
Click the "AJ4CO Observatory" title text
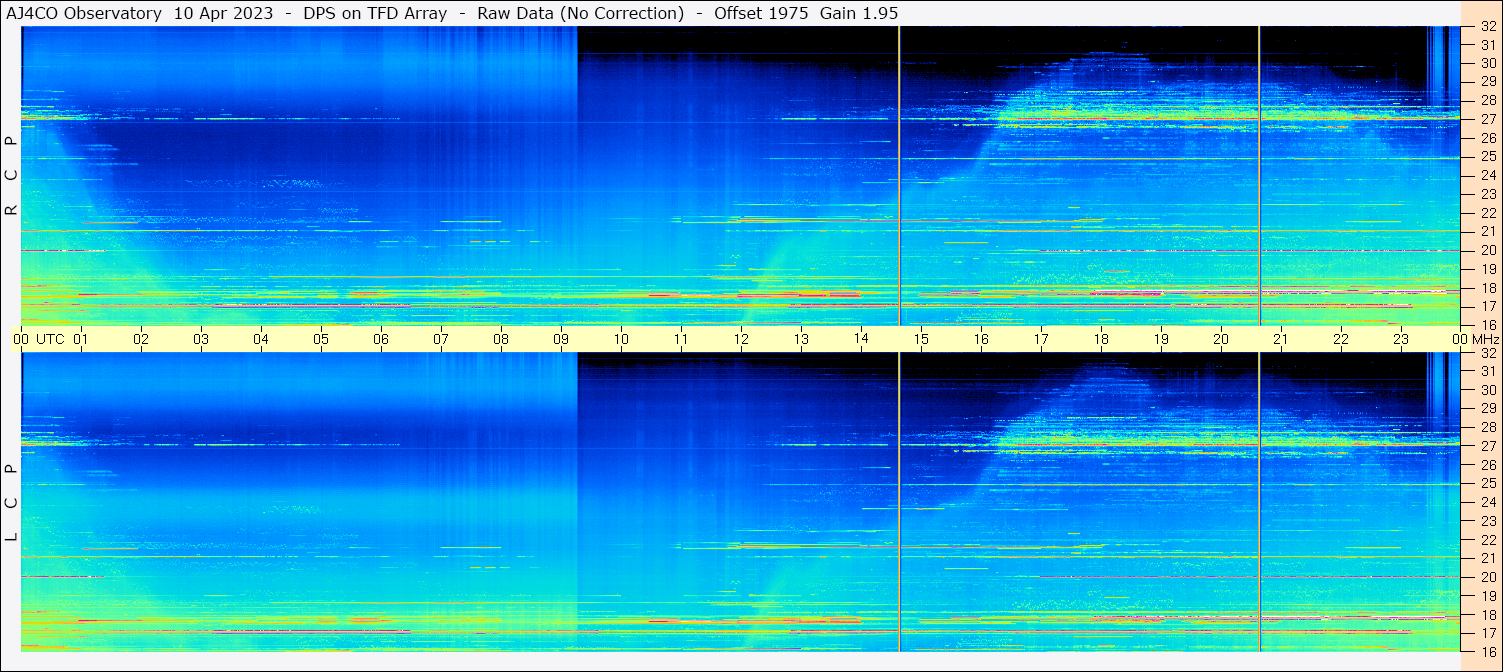click(x=84, y=14)
